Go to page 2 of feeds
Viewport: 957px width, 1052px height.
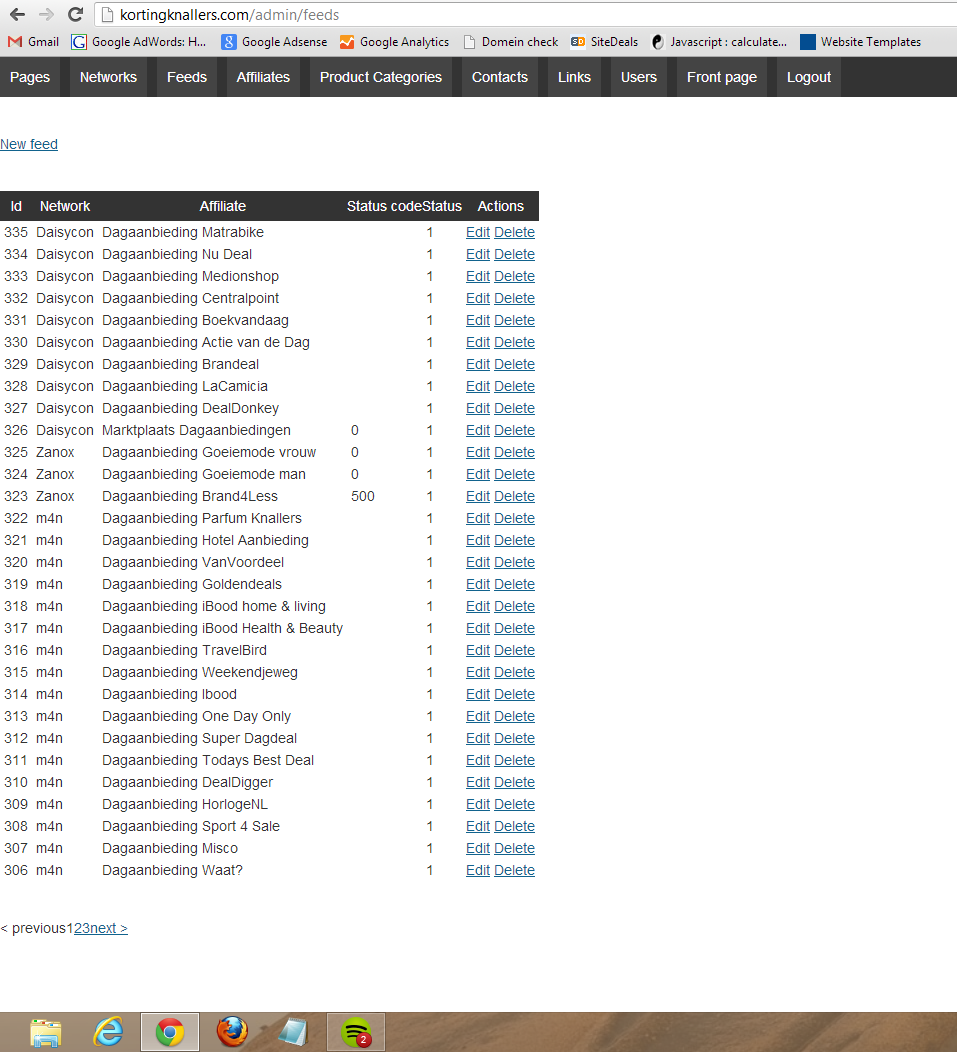pos(77,929)
